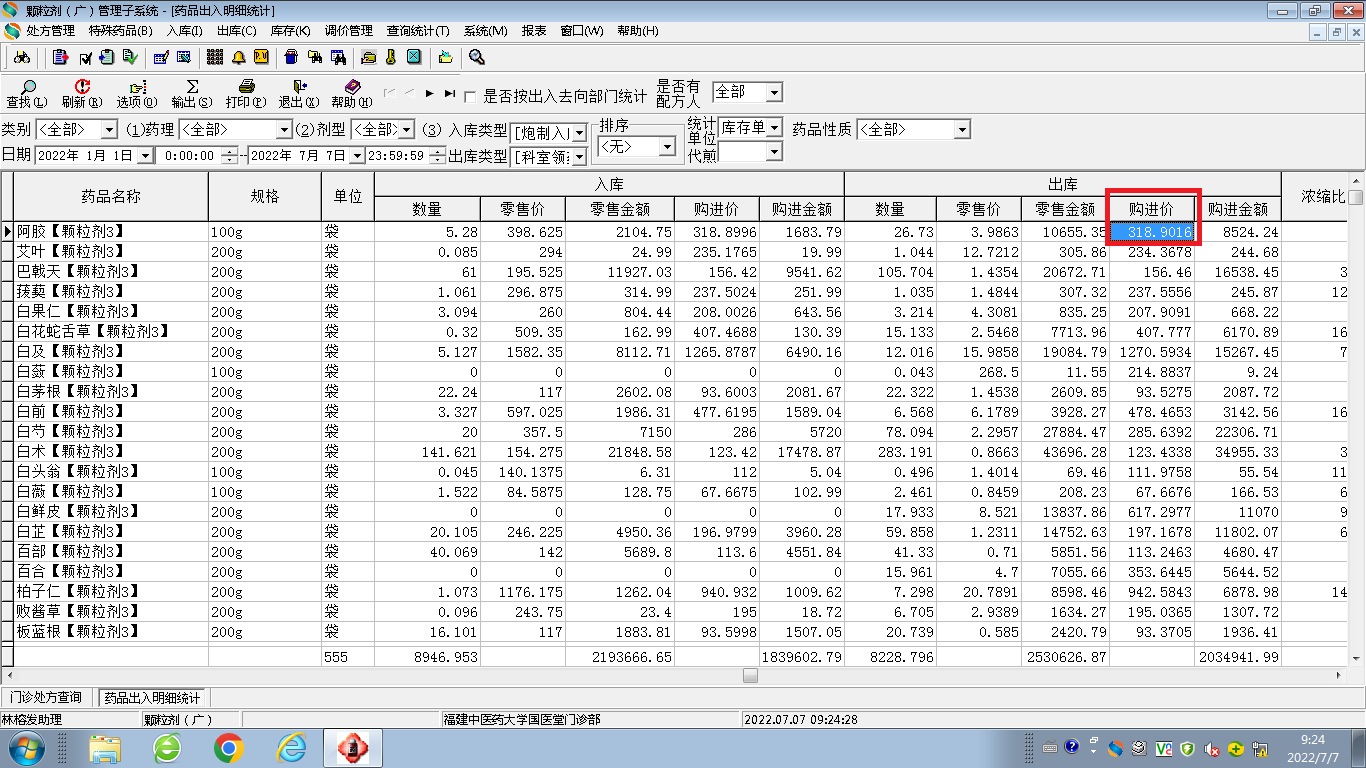Click the checked box toolbar icon

pos(85,57)
